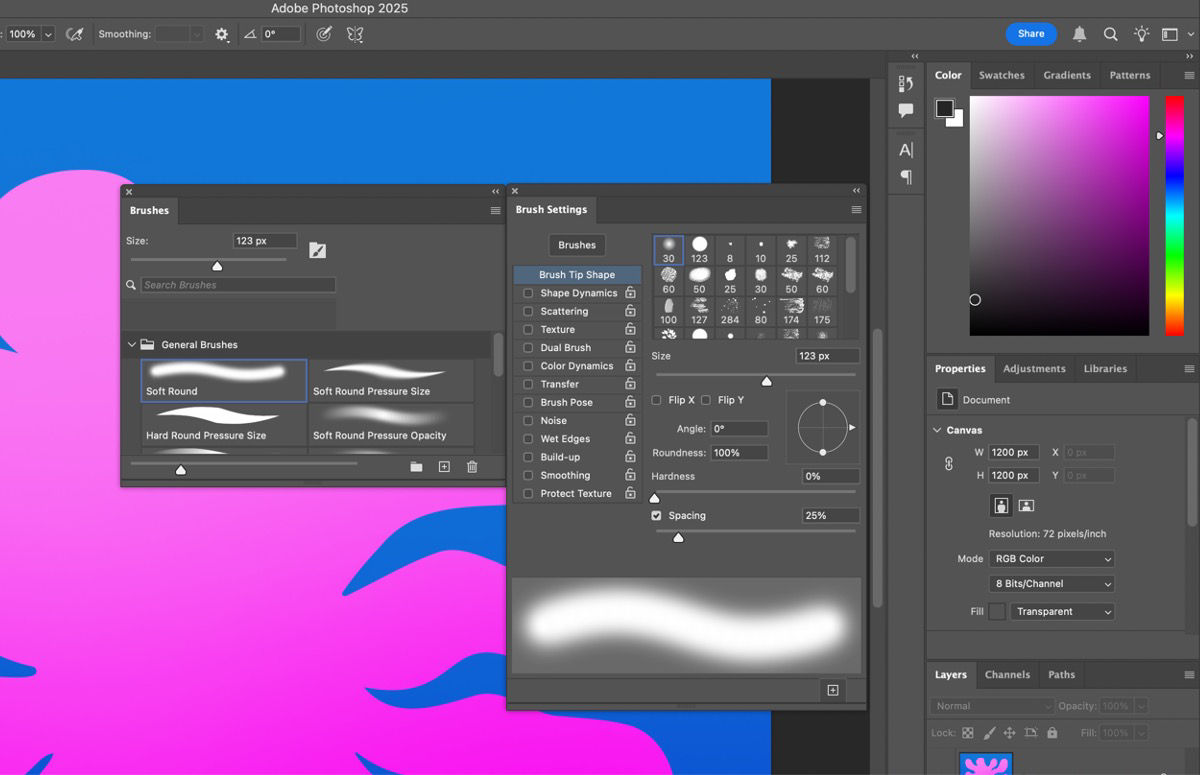
Task: Switch to the Channels tab
Action: [1007, 675]
